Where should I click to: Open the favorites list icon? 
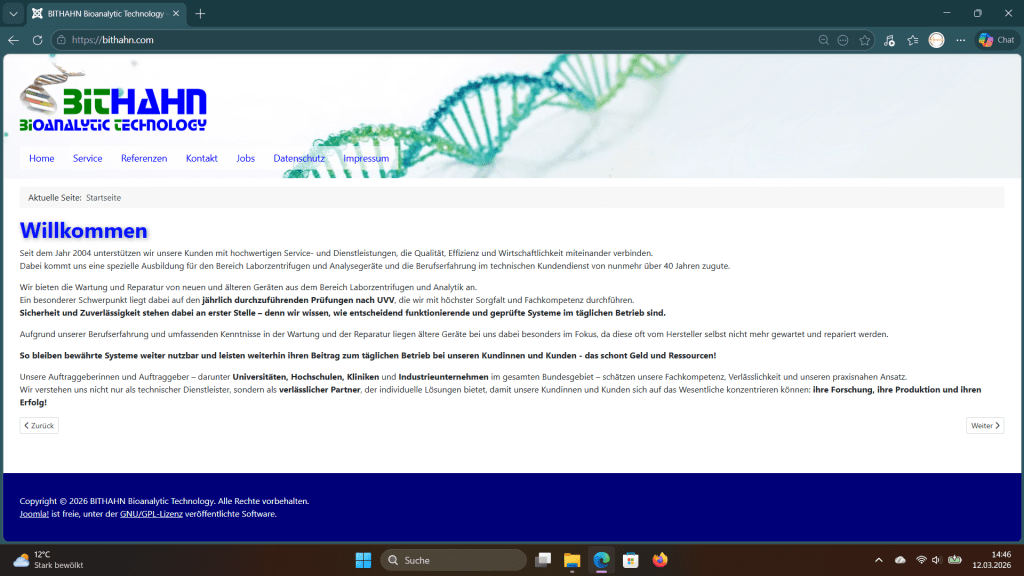pyautogui.click(x=913, y=40)
